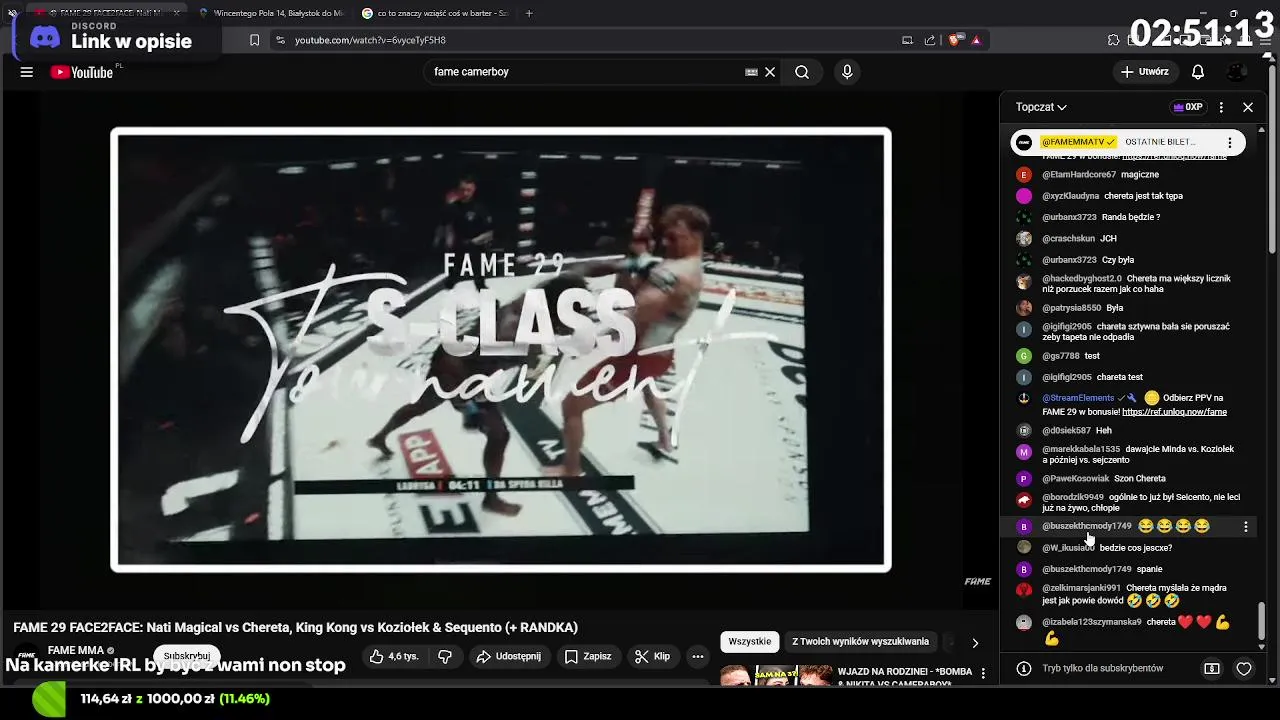
Task: Click the @EtamHardcore67 chat username
Action: click(1079, 175)
